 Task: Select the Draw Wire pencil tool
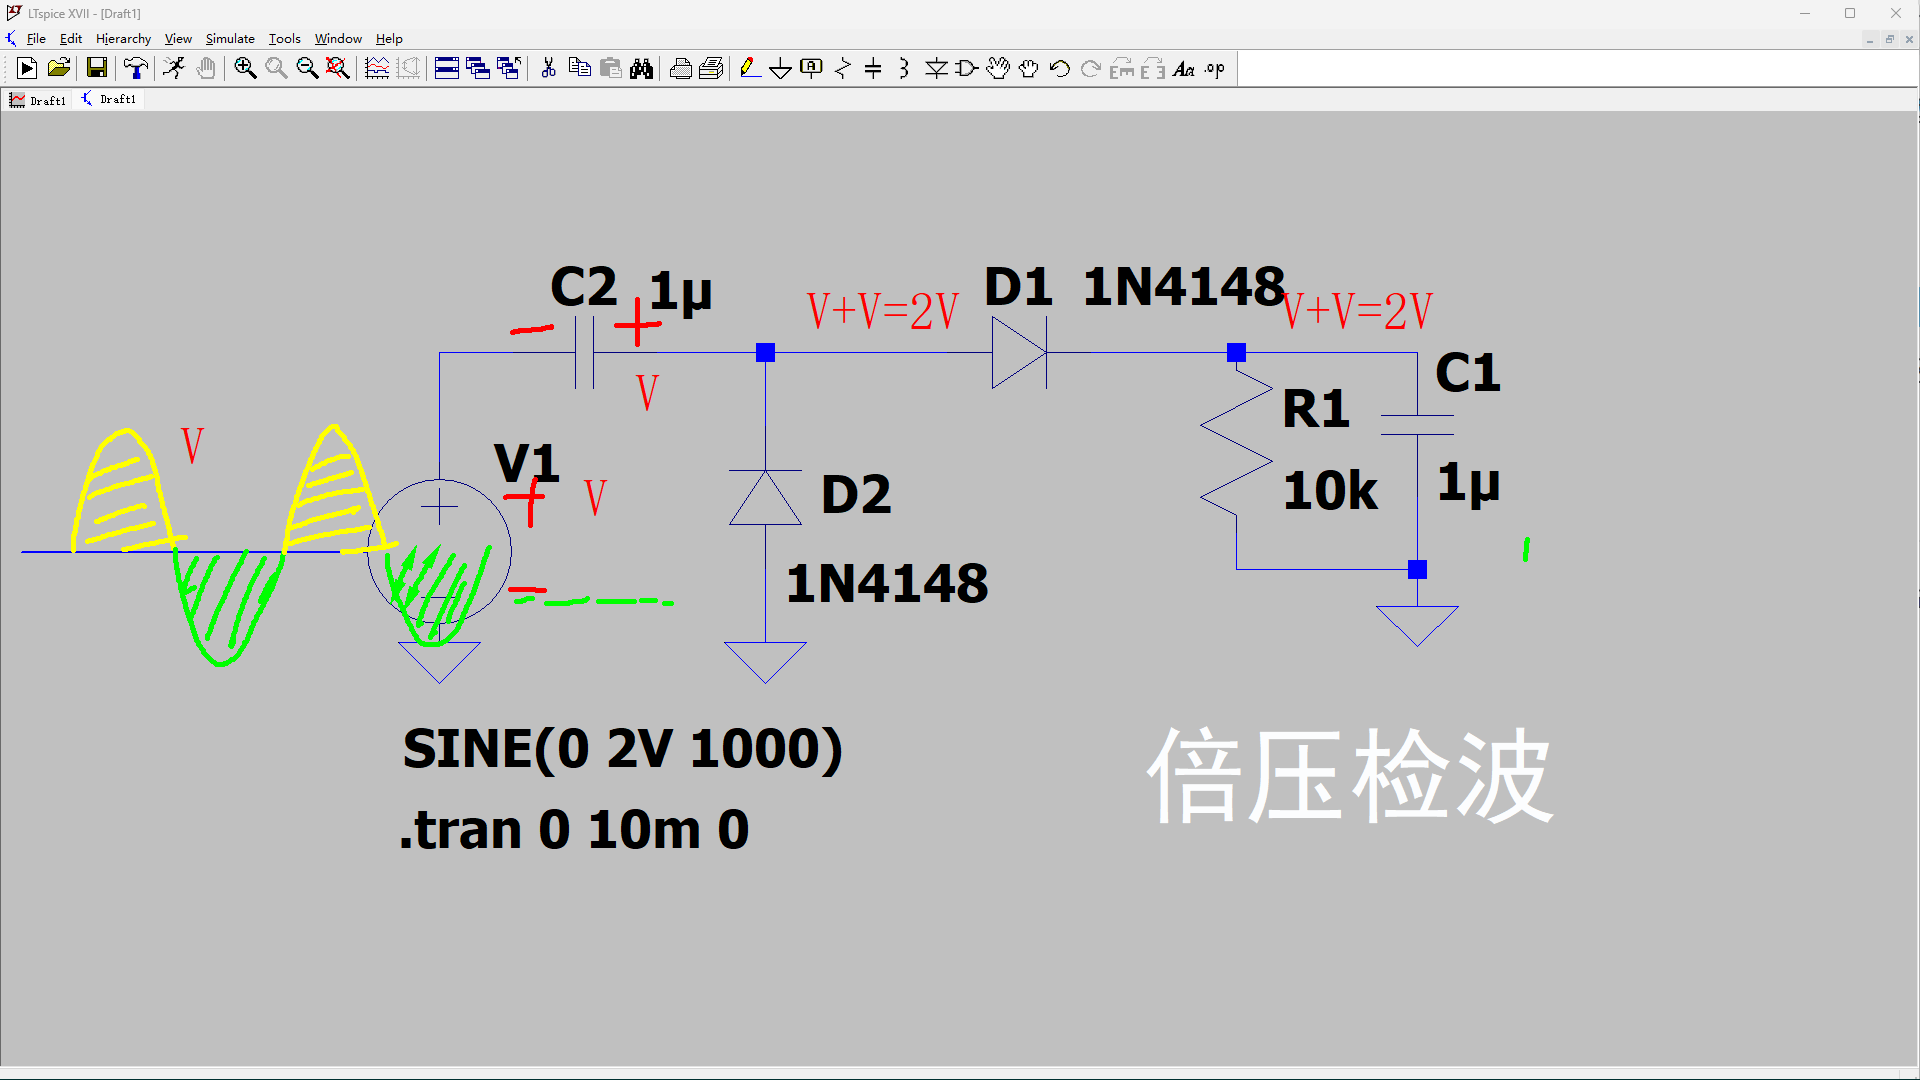tap(749, 68)
